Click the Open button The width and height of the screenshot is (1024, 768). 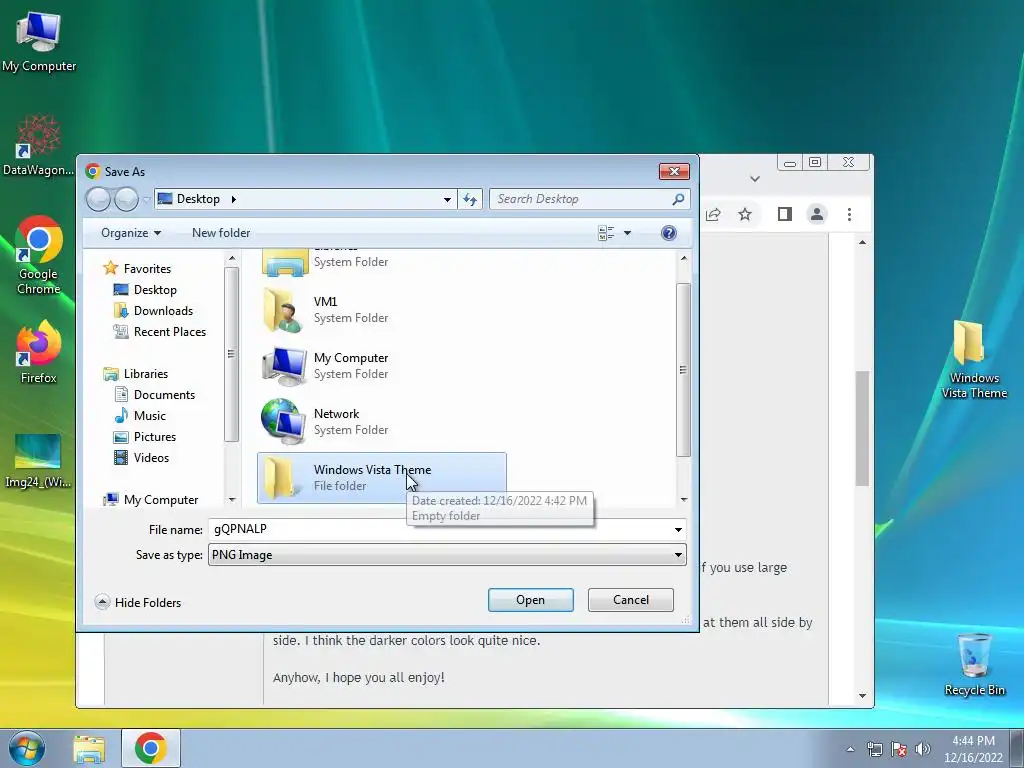coord(530,600)
